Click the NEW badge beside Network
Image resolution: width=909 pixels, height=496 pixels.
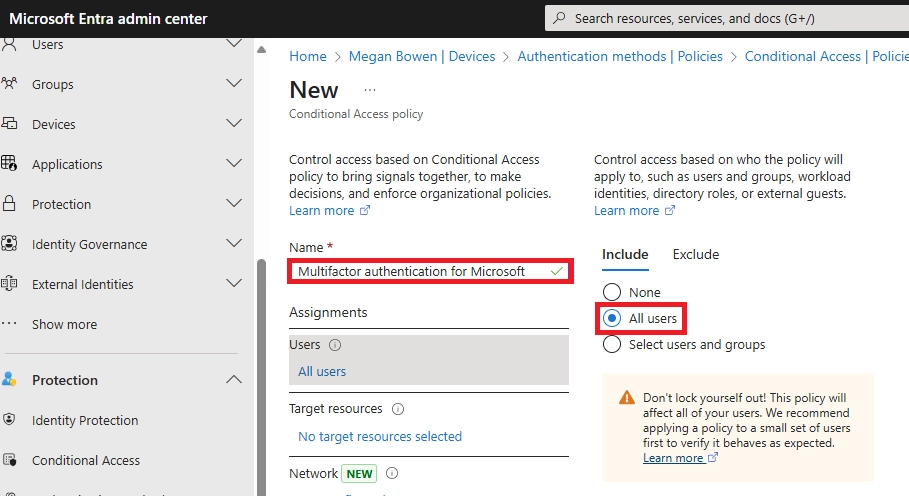coord(359,474)
